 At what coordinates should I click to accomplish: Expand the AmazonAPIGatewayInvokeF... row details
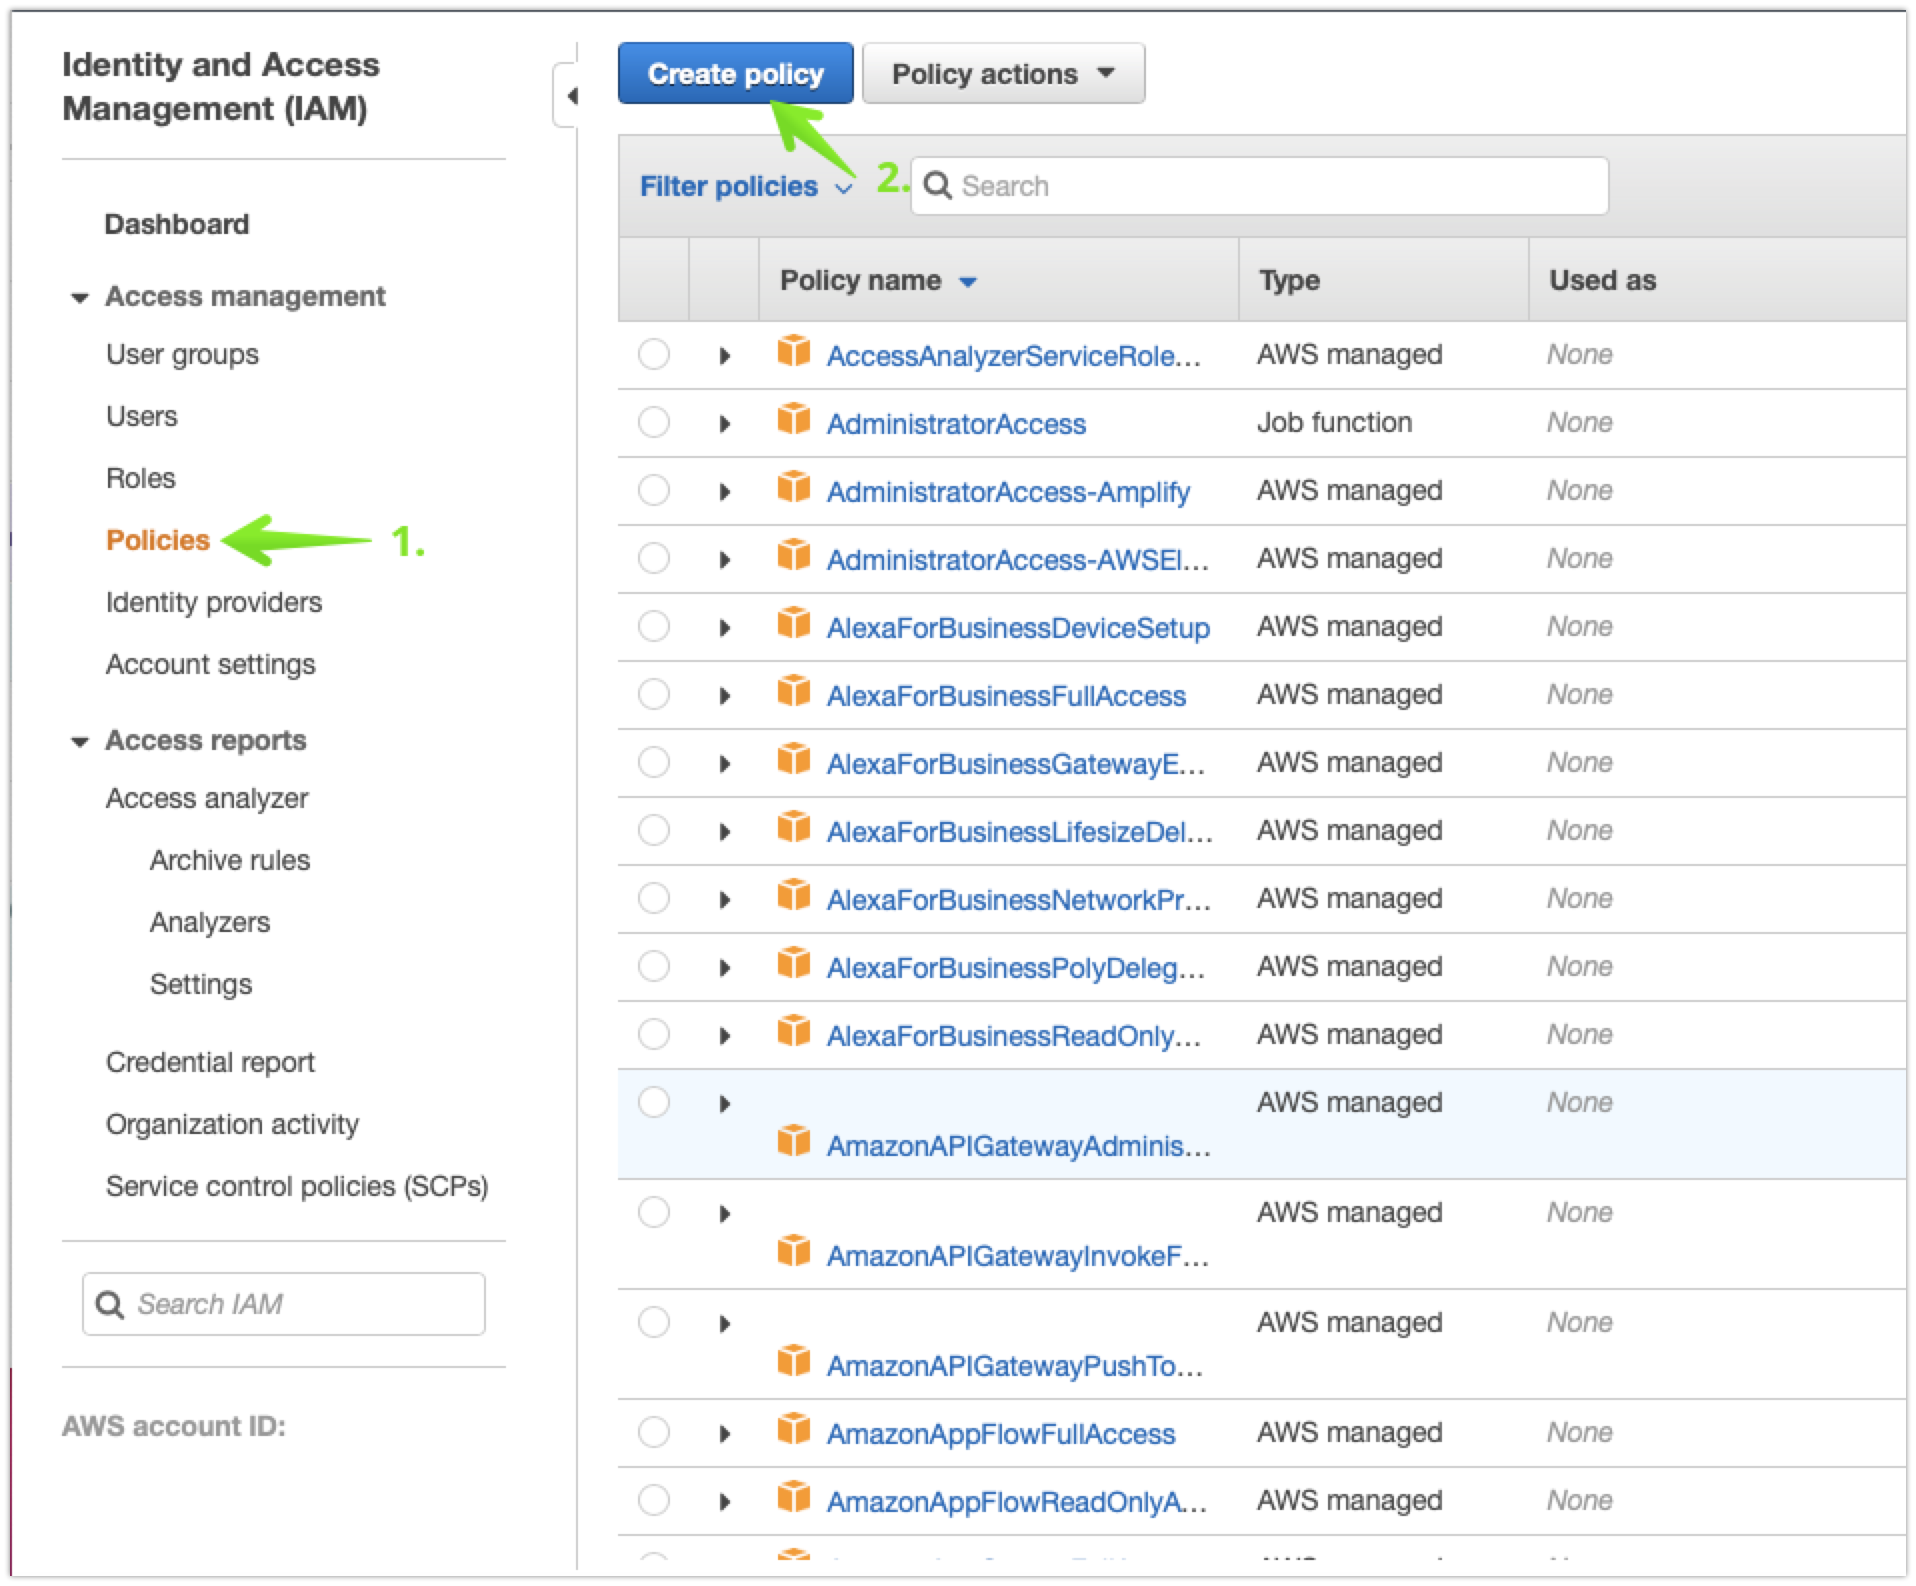pyautogui.click(x=725, y=1214)
